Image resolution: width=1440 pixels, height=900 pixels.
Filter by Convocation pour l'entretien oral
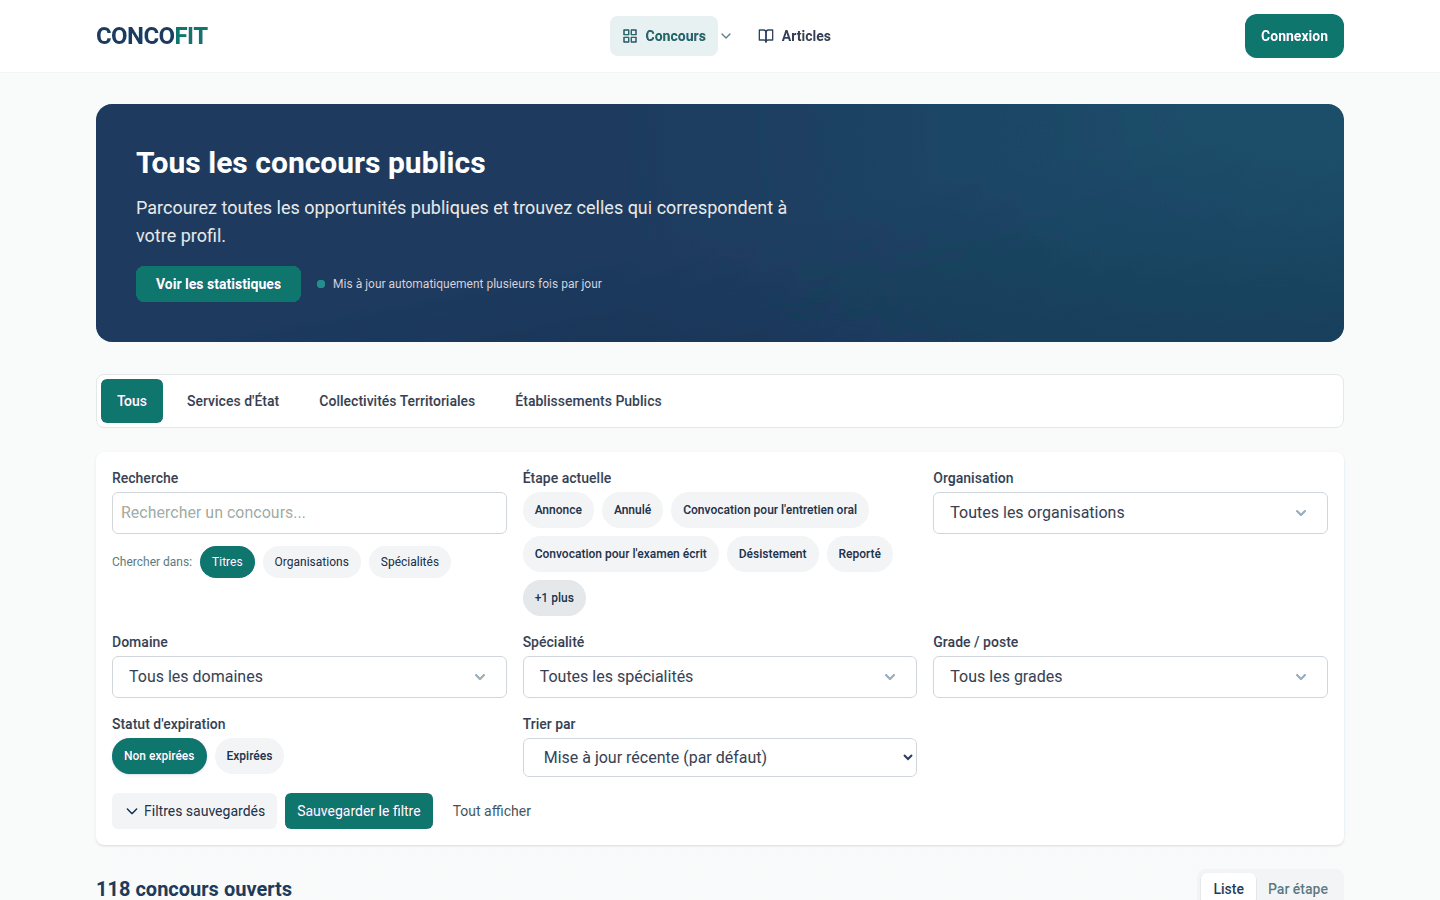coord(770,510)
